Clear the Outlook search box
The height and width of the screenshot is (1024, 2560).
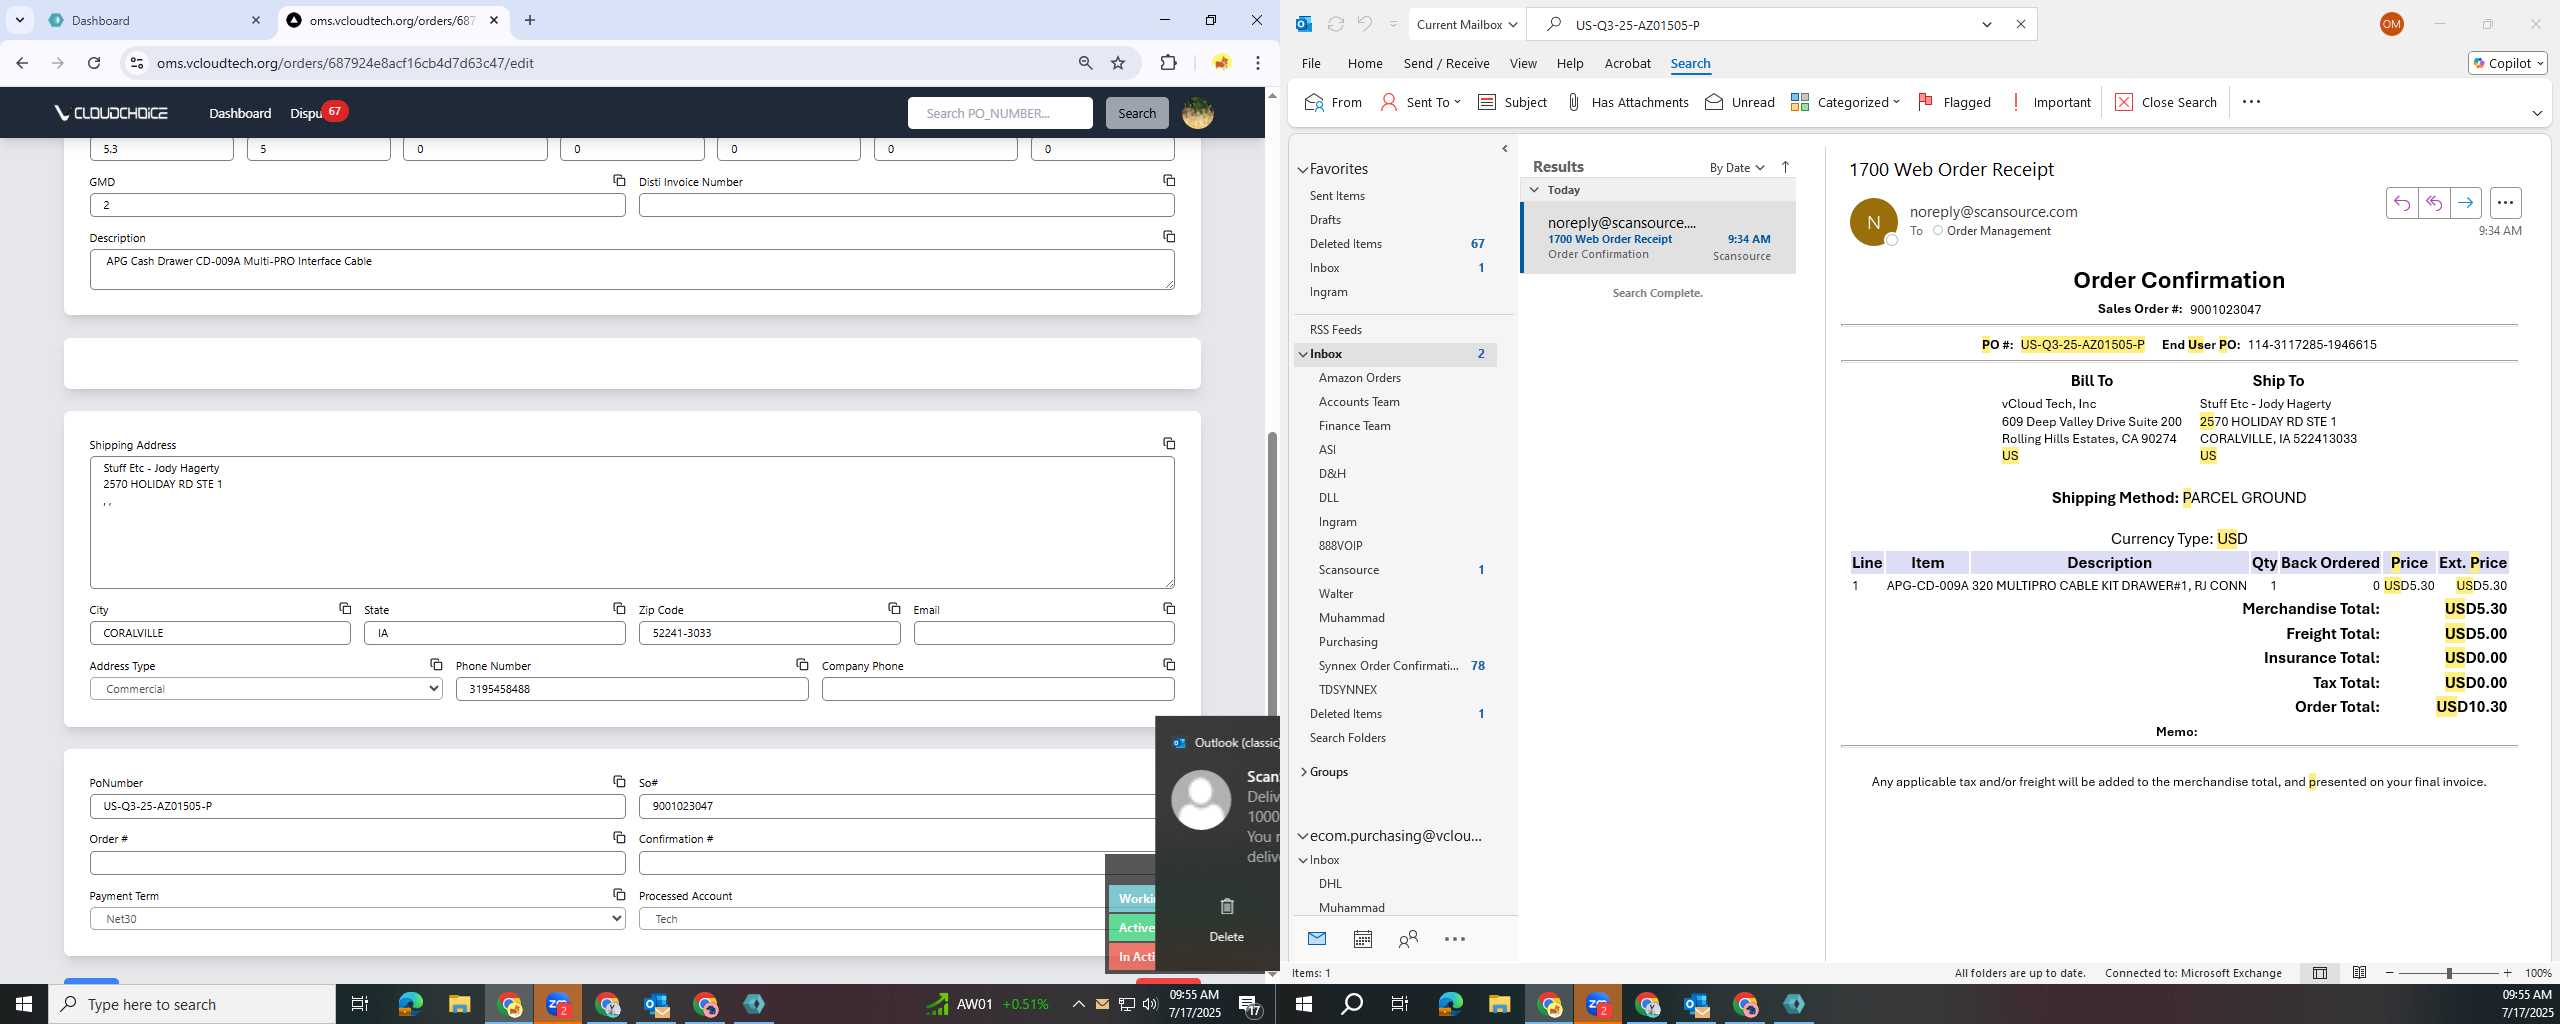pos(2020,24)
